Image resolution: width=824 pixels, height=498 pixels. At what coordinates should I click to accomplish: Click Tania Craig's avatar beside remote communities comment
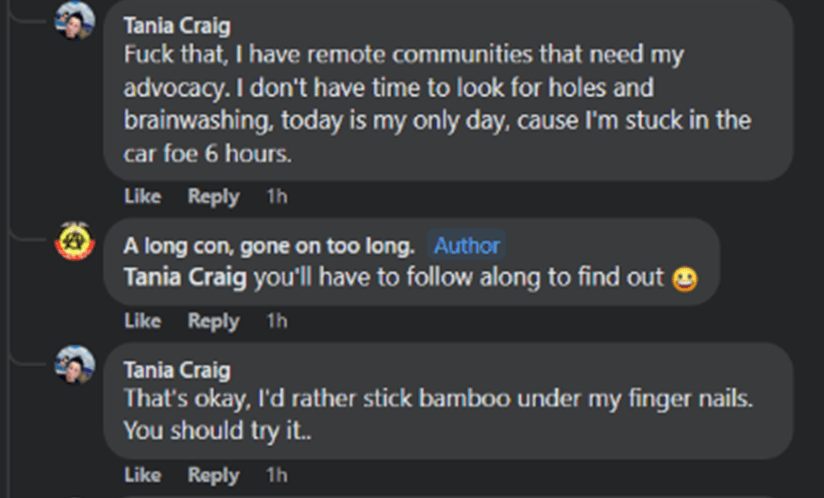[74, 21]
